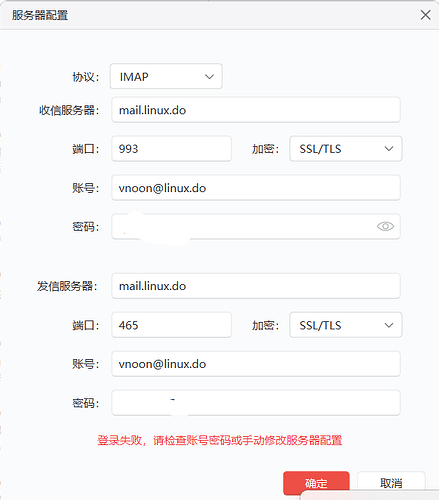Click the 收信服务器 mail.linux.do field
This screenshot has width=439, height=500.
(256, 110)
